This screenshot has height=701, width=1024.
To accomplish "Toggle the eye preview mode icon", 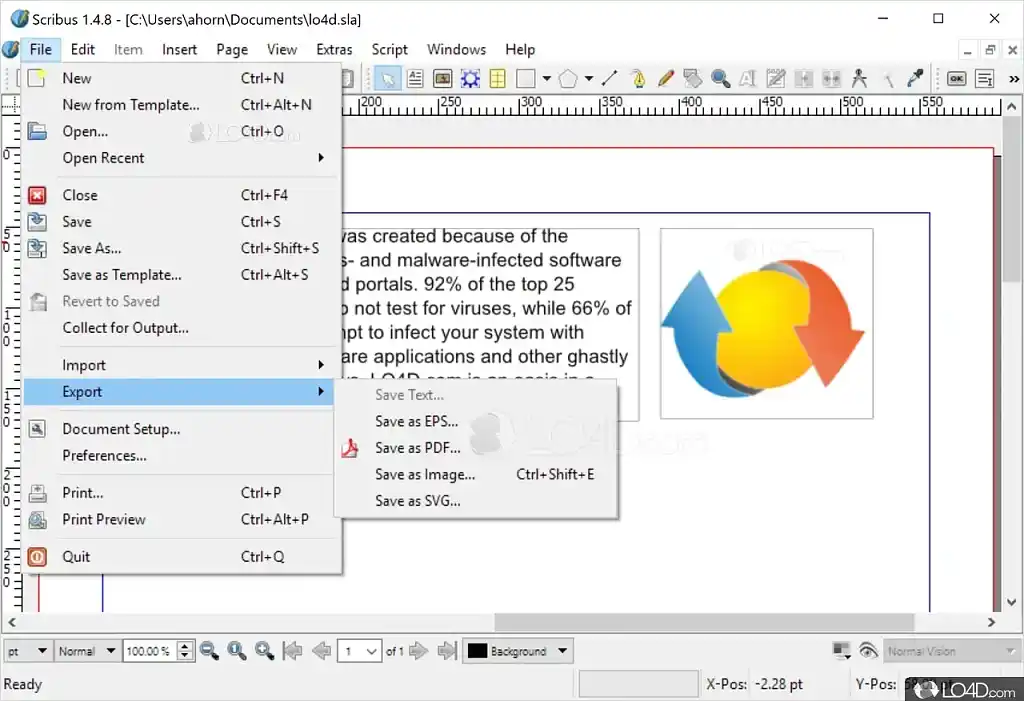I will pos(868,651).
